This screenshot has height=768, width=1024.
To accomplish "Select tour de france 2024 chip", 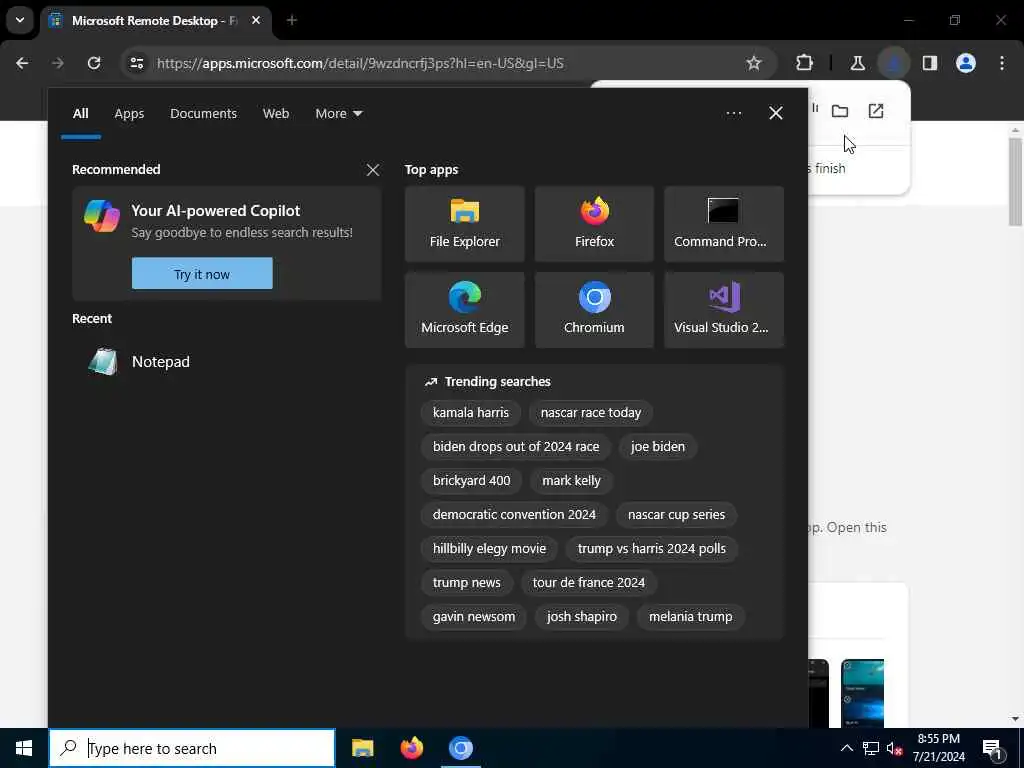I will click(x=588, y=583).
